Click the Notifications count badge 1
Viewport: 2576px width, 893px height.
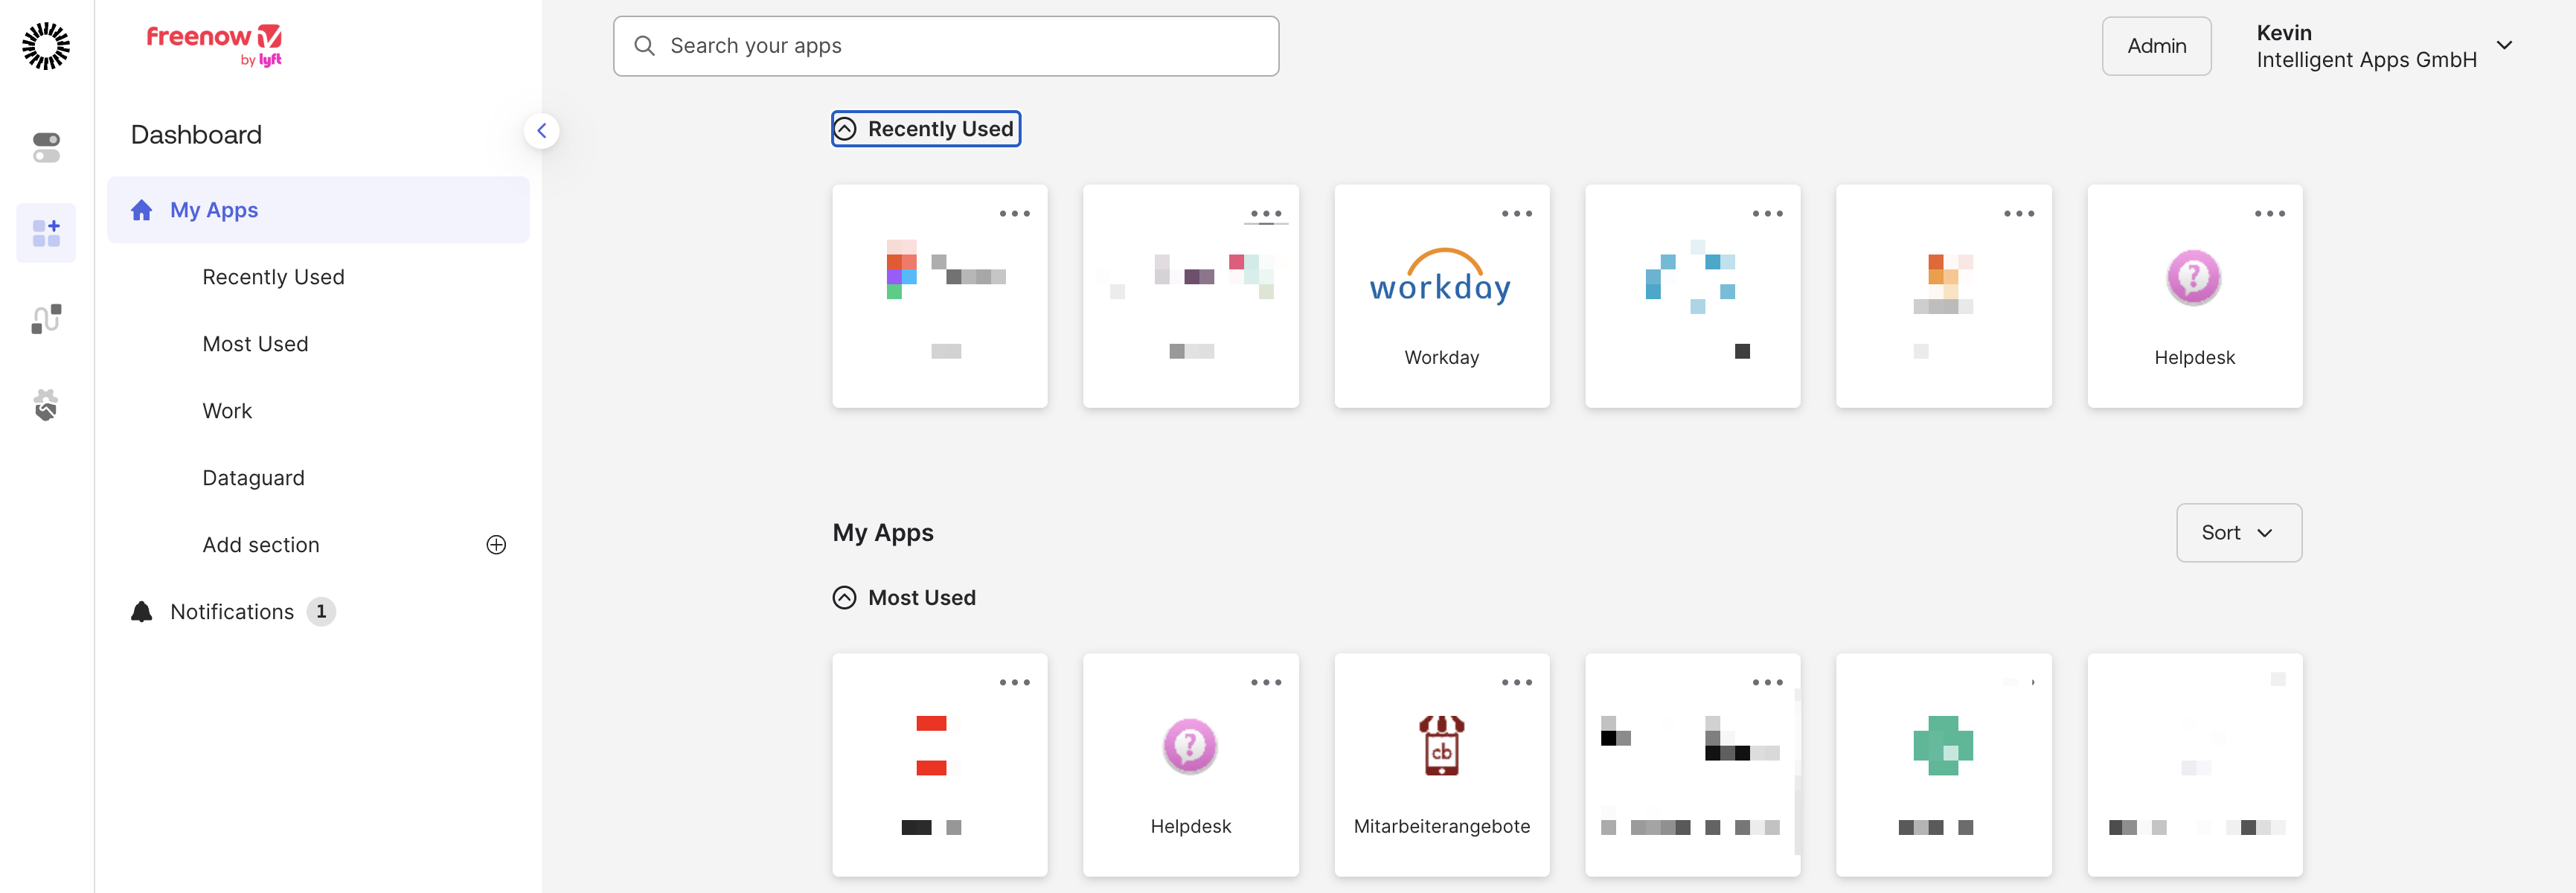(x=321, y=612)
